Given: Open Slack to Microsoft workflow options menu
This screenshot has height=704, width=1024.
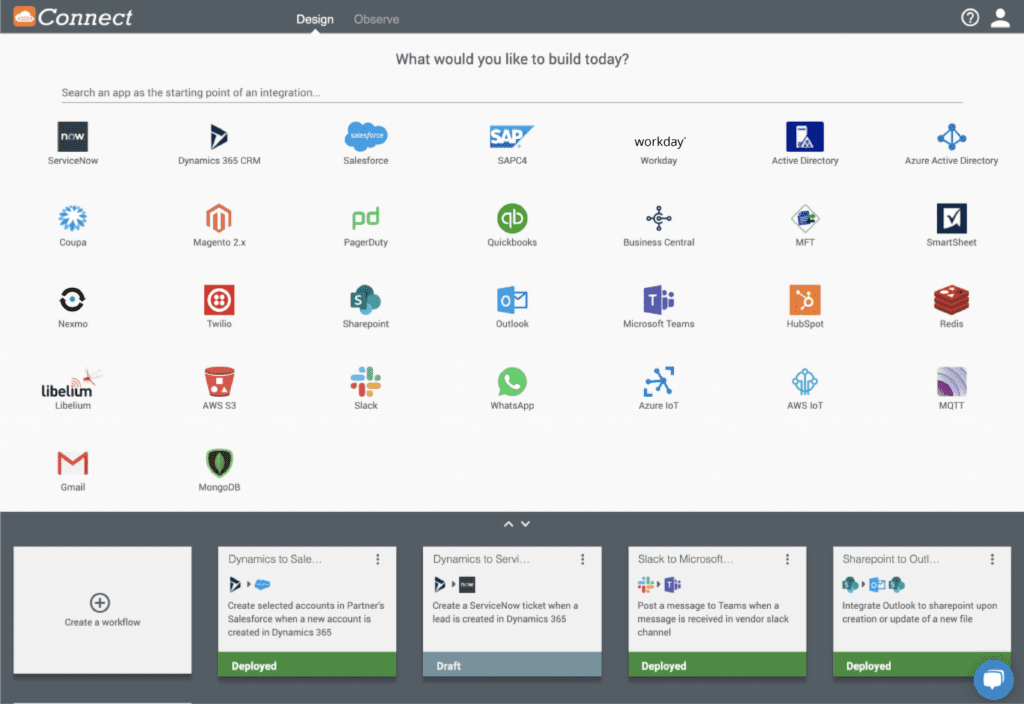Looking at the screenshot, I should click(788, 559).
